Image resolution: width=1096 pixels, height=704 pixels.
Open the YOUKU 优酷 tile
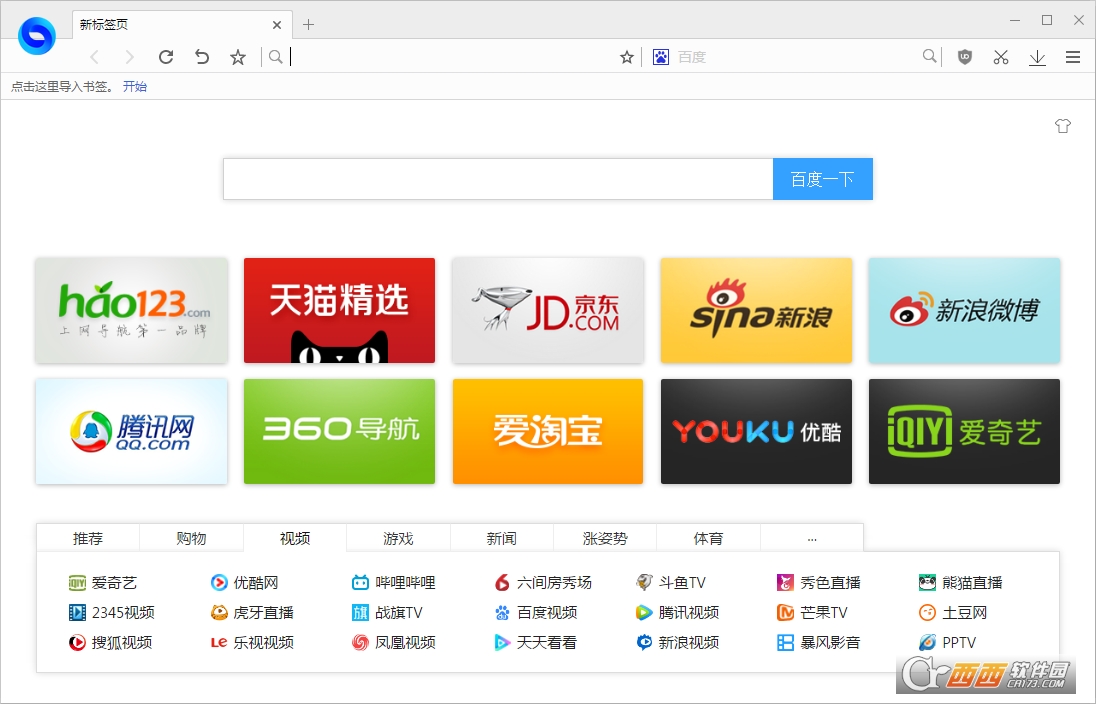click(x=756, y=431)
